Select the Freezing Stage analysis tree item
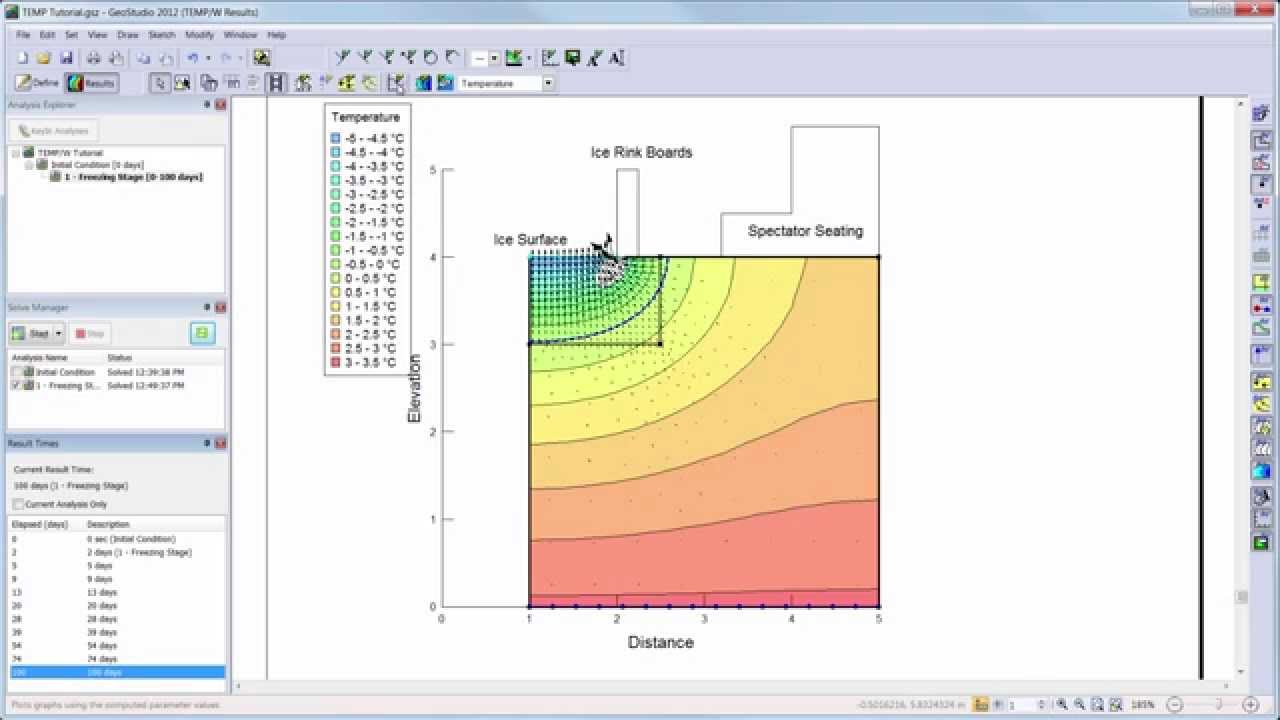 pyautogui.click(x=133, y=177)
